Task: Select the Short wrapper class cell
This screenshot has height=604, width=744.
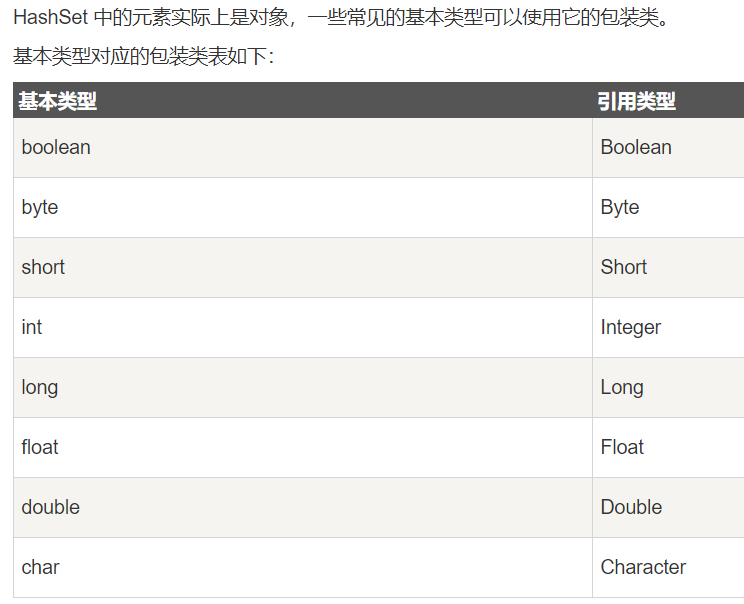Action: click(668, 268)
